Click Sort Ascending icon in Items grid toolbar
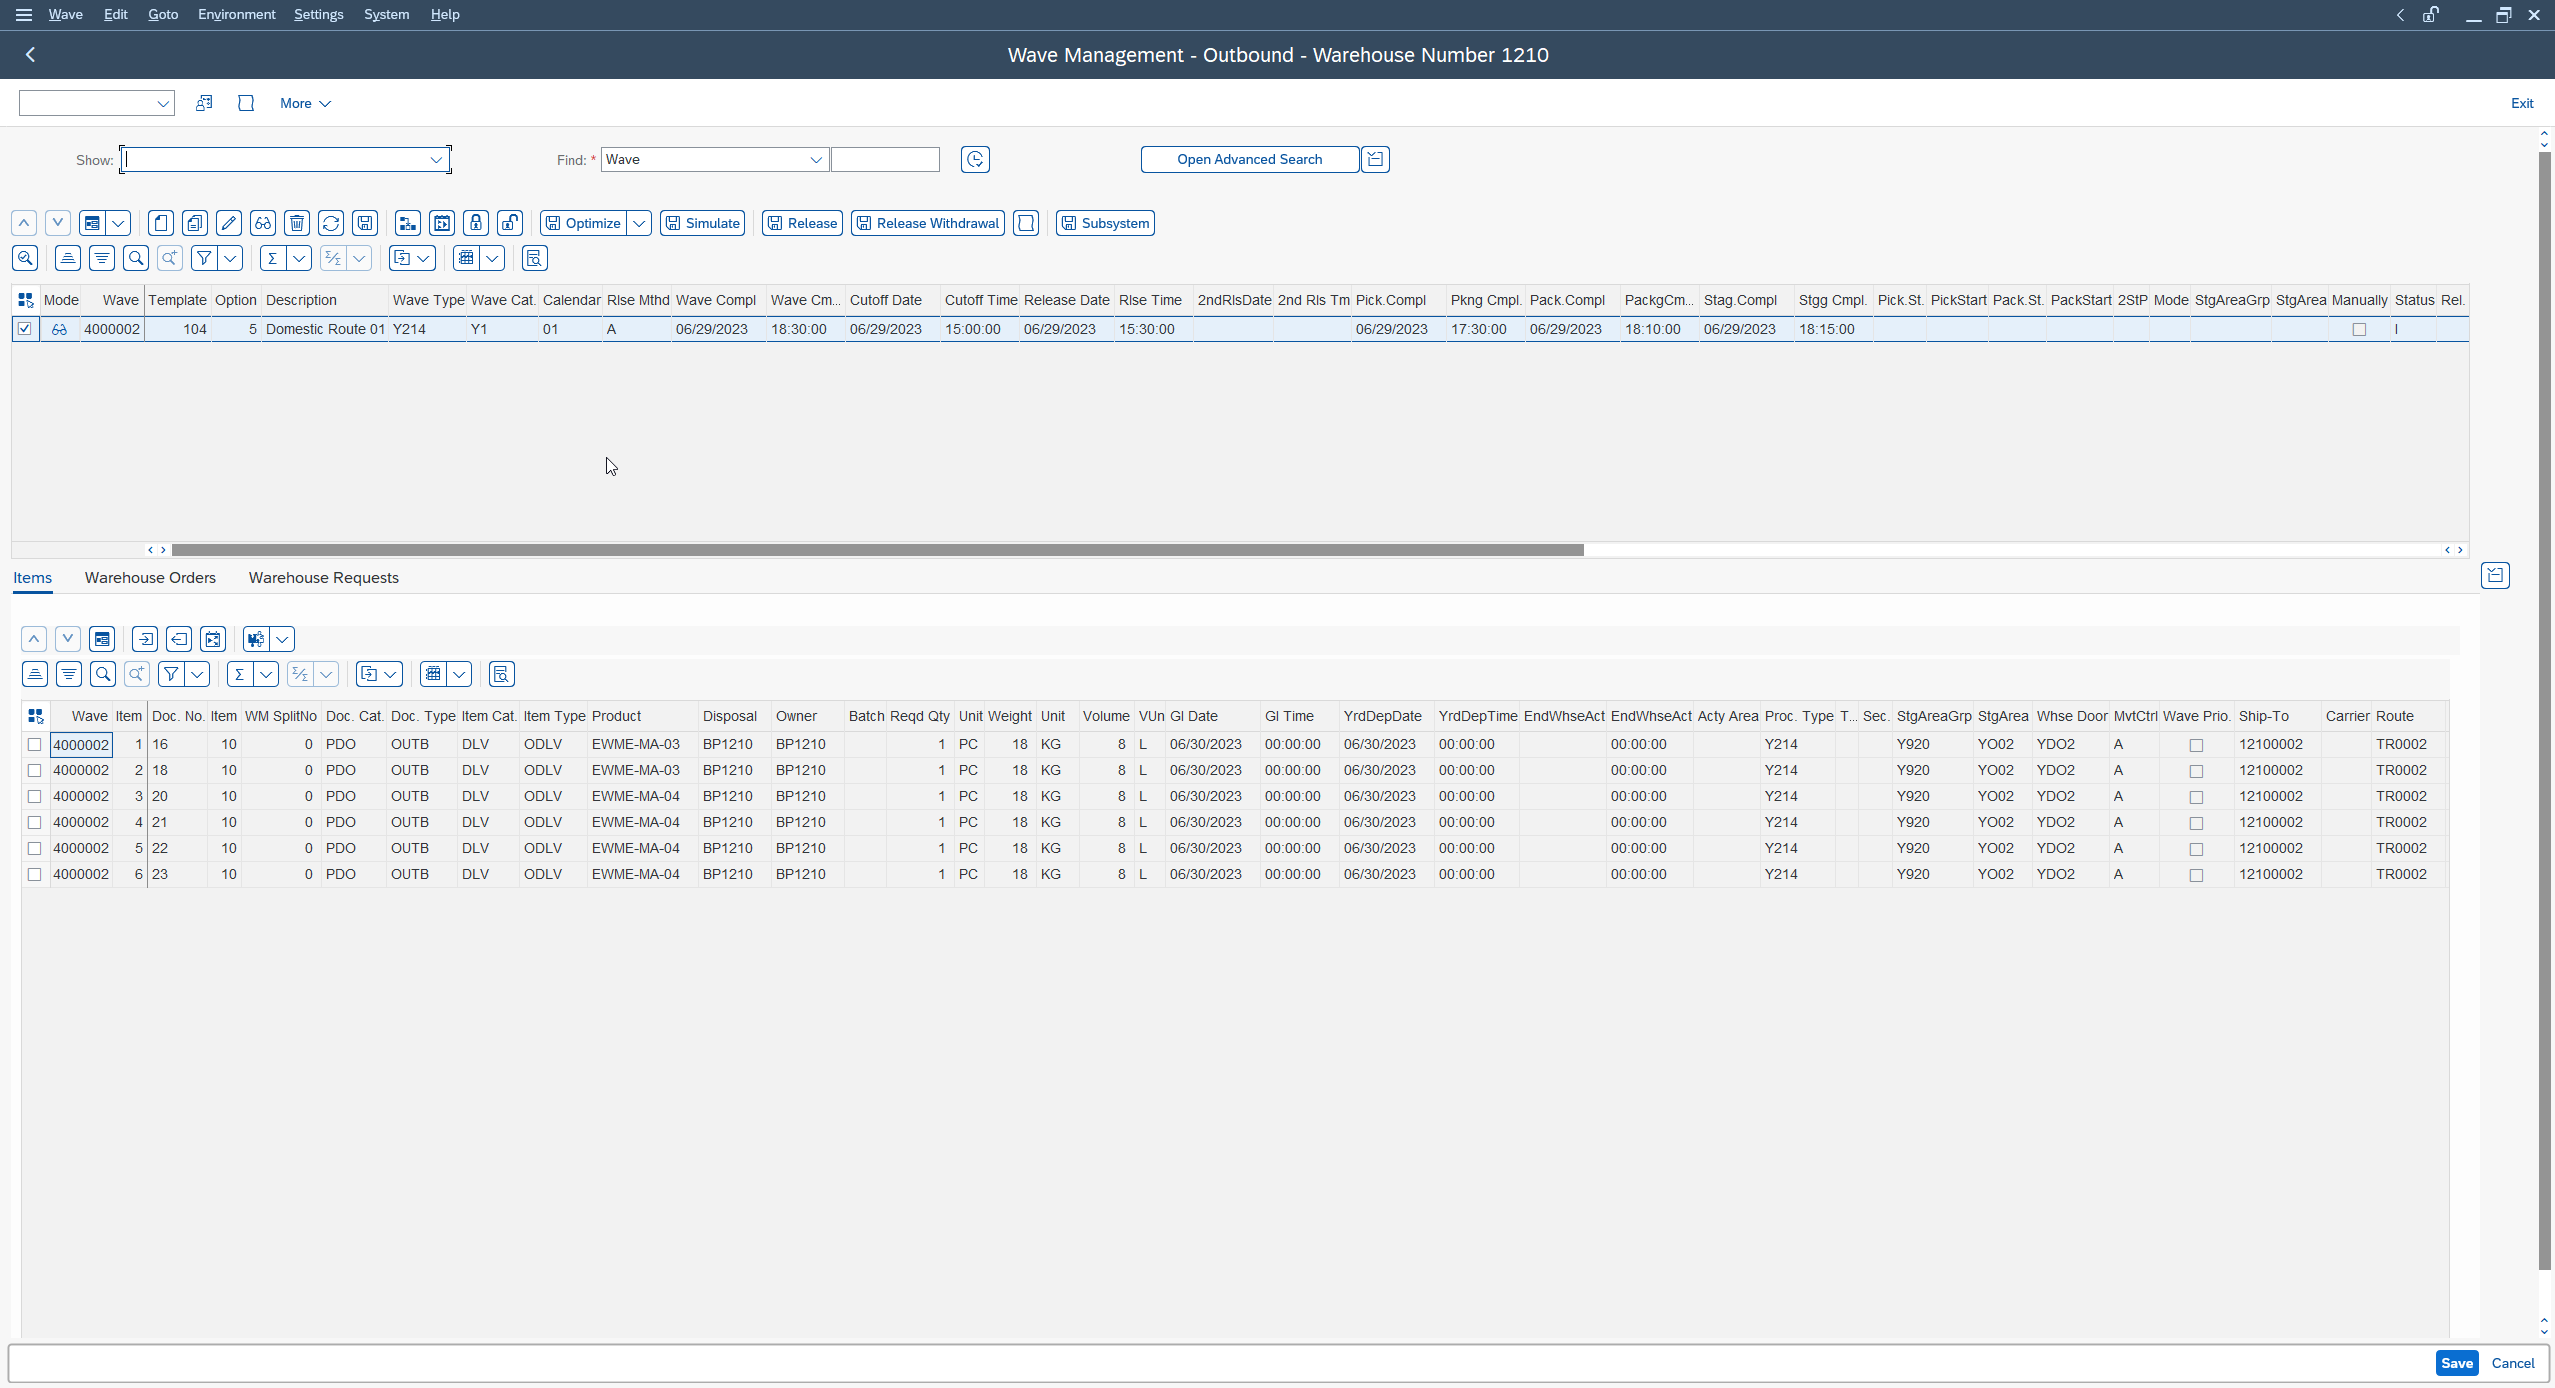Image resolution: width=2555 pixels, height=1388 pixels. pos(35,674)
